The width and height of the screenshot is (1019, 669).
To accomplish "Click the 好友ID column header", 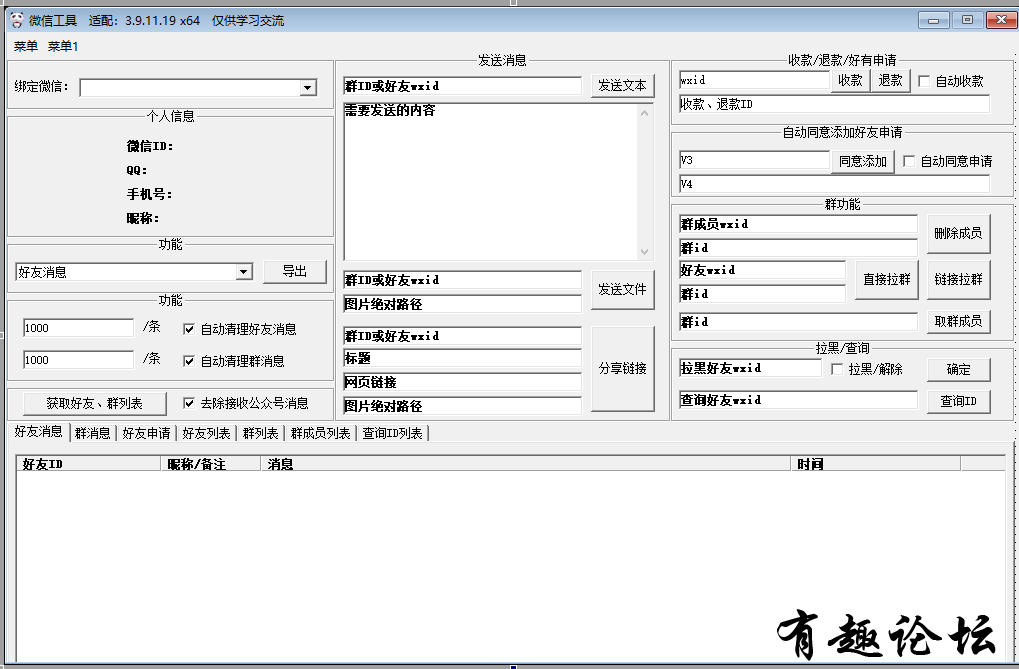I will tap(88, 464).
